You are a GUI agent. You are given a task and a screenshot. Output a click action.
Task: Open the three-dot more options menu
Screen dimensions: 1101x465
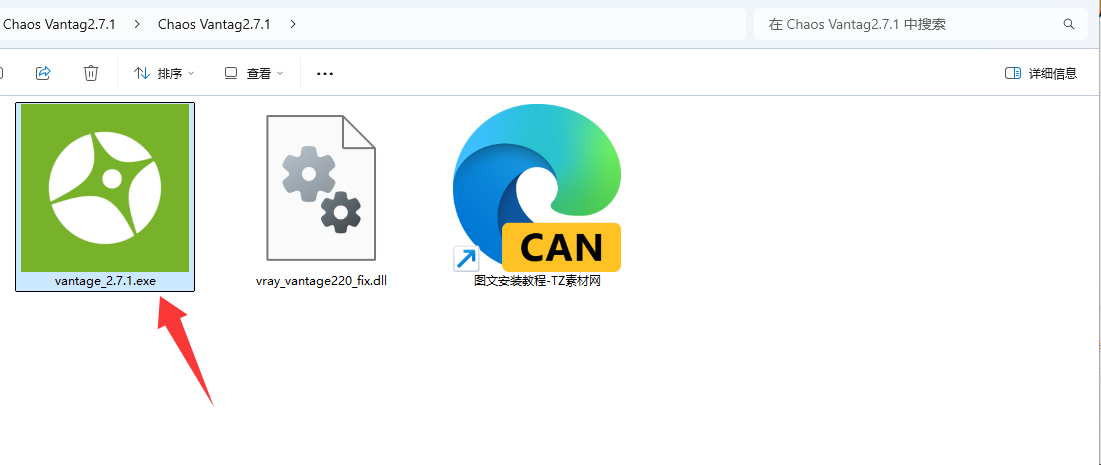tap(324, 73)
